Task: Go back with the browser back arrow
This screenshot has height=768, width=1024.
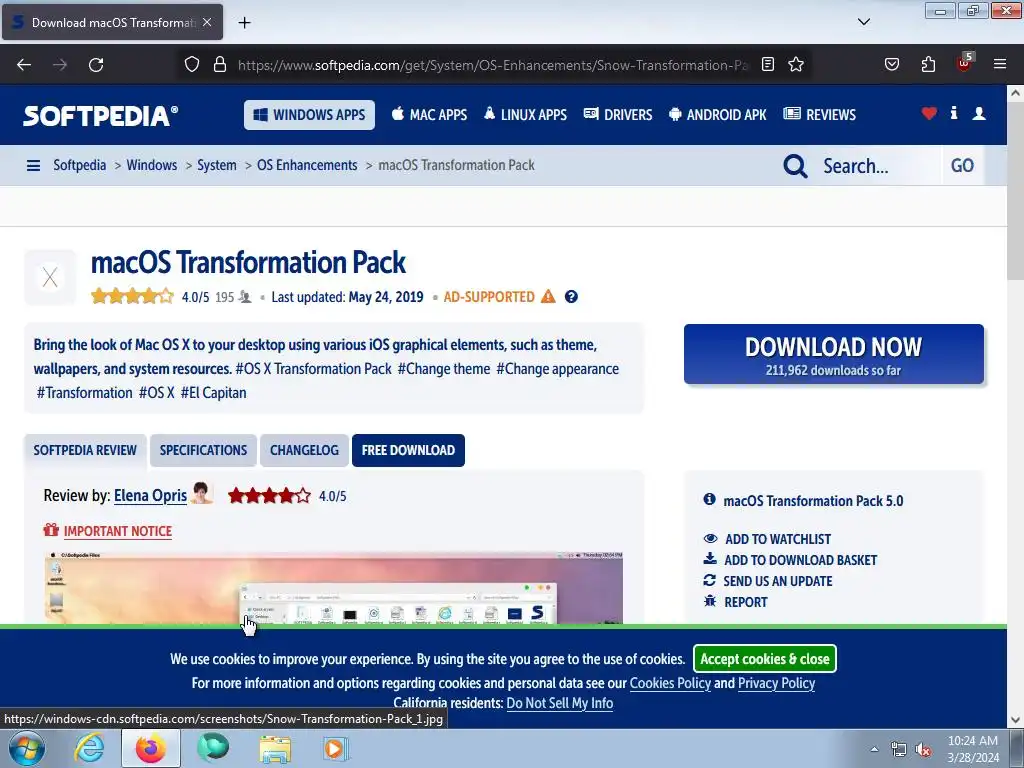Action: [x=24, y=65]
